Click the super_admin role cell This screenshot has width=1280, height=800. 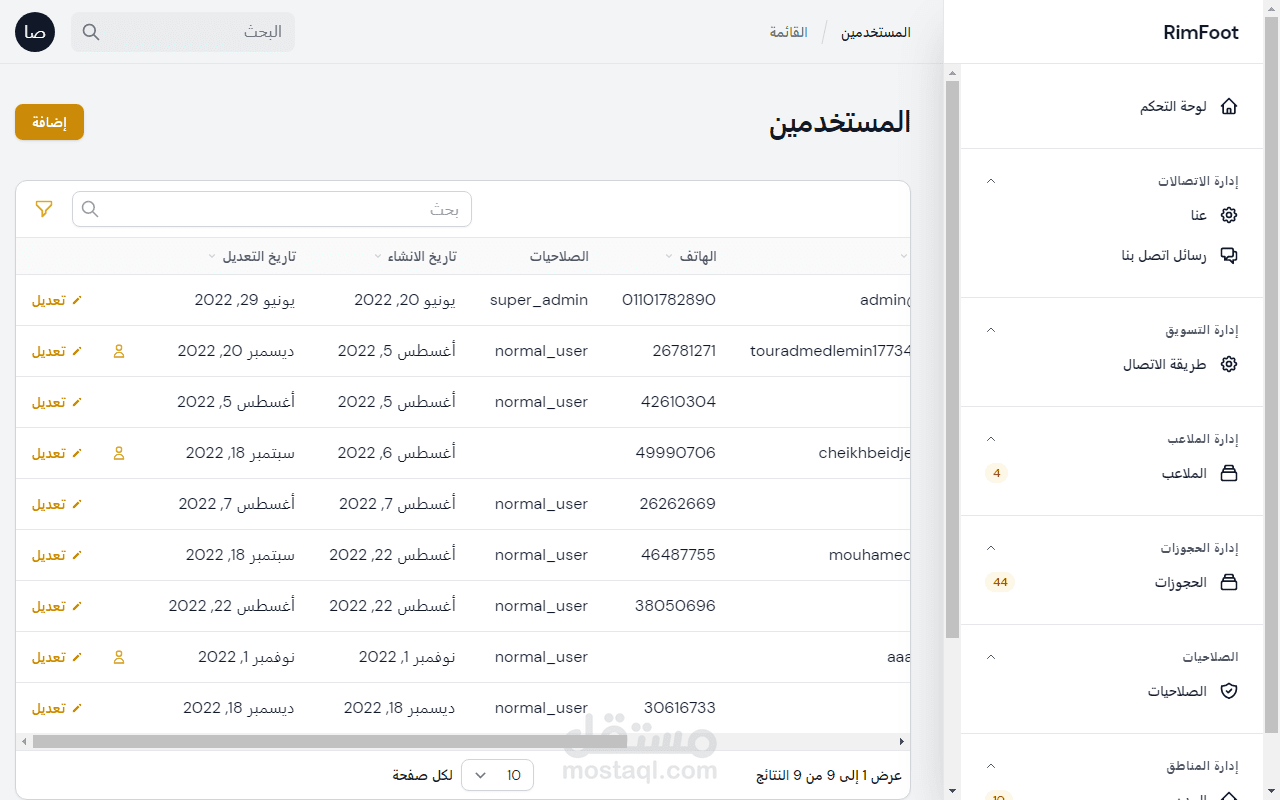pos(539,300)
